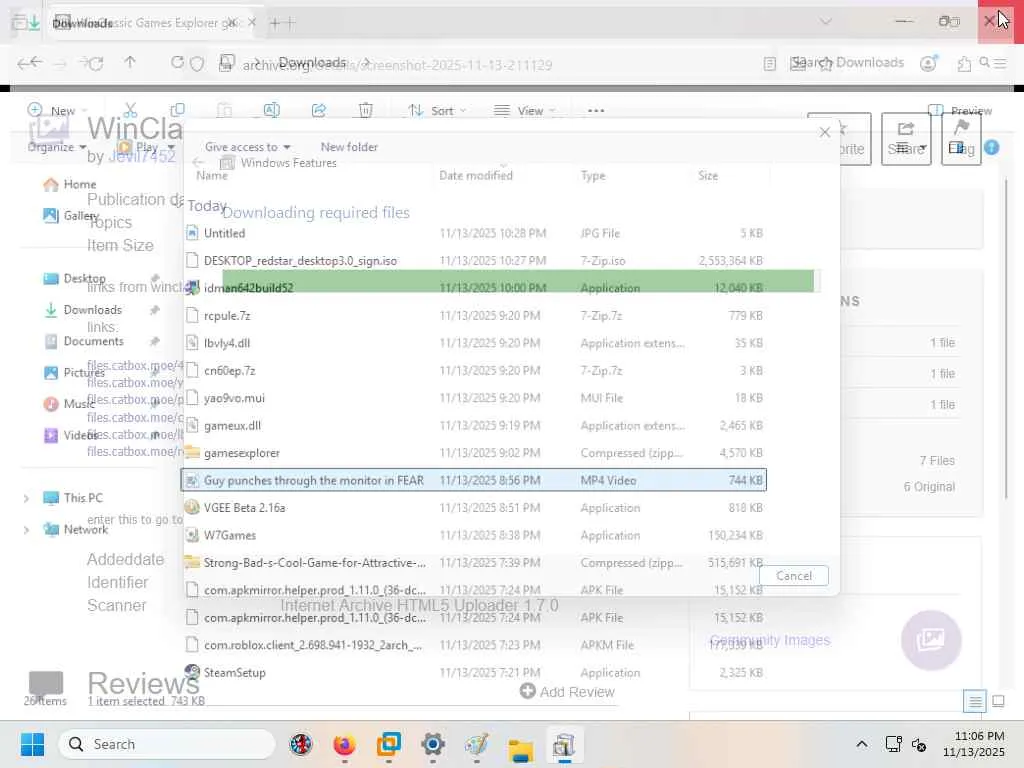The height and width of the screenshot is (768, 1024).
Task: Select the W7Games application
Action: point(473,535)
